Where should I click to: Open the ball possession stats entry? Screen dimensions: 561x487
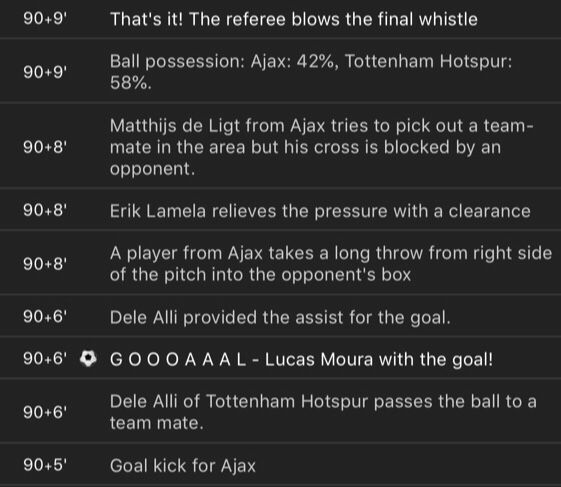click(x=280, y=70)
